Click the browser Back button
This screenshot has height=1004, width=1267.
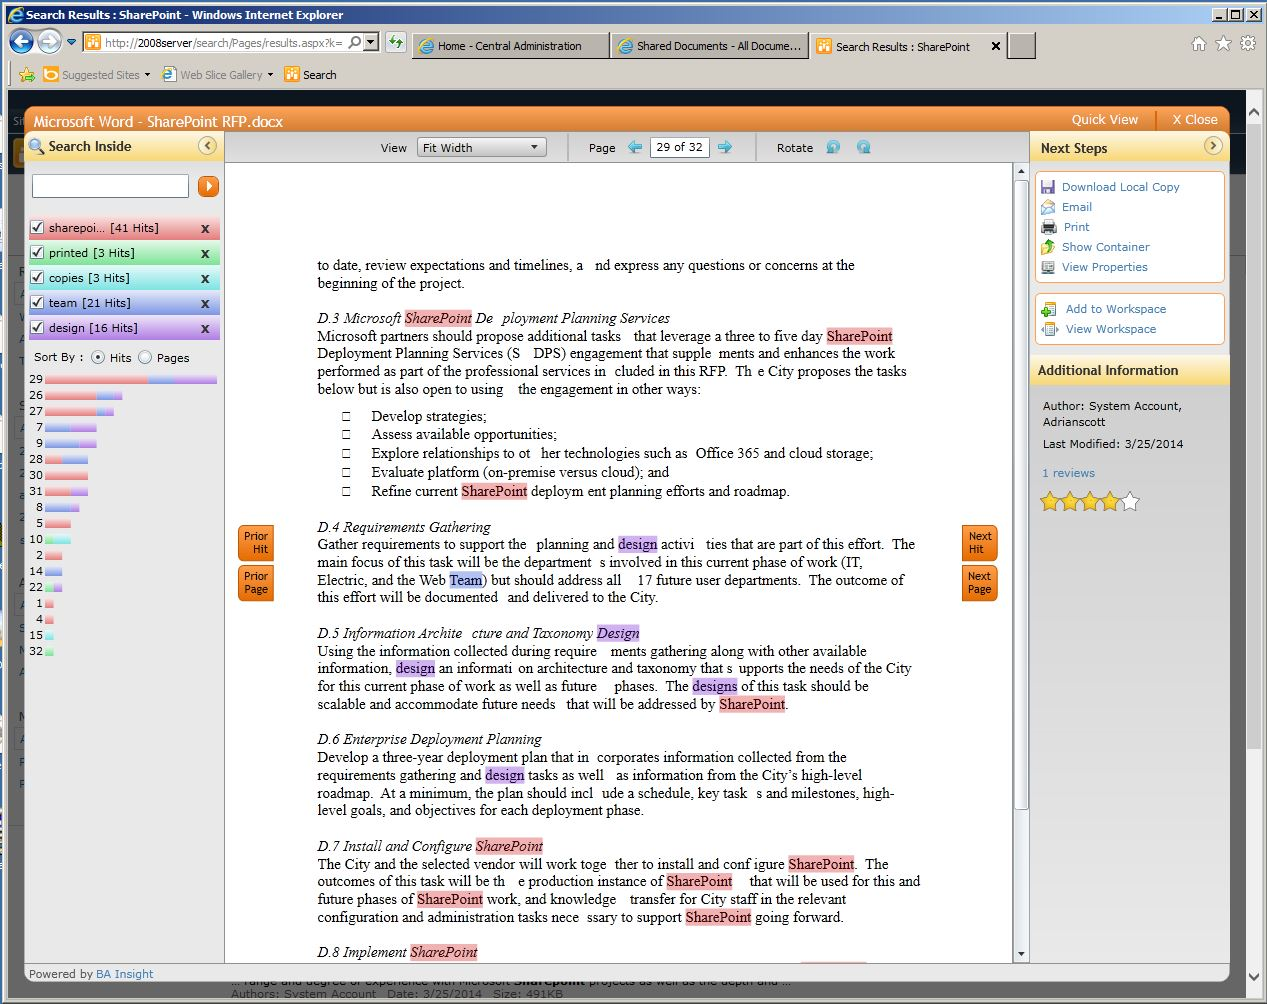pyautogui.click(x=21, y=42)
